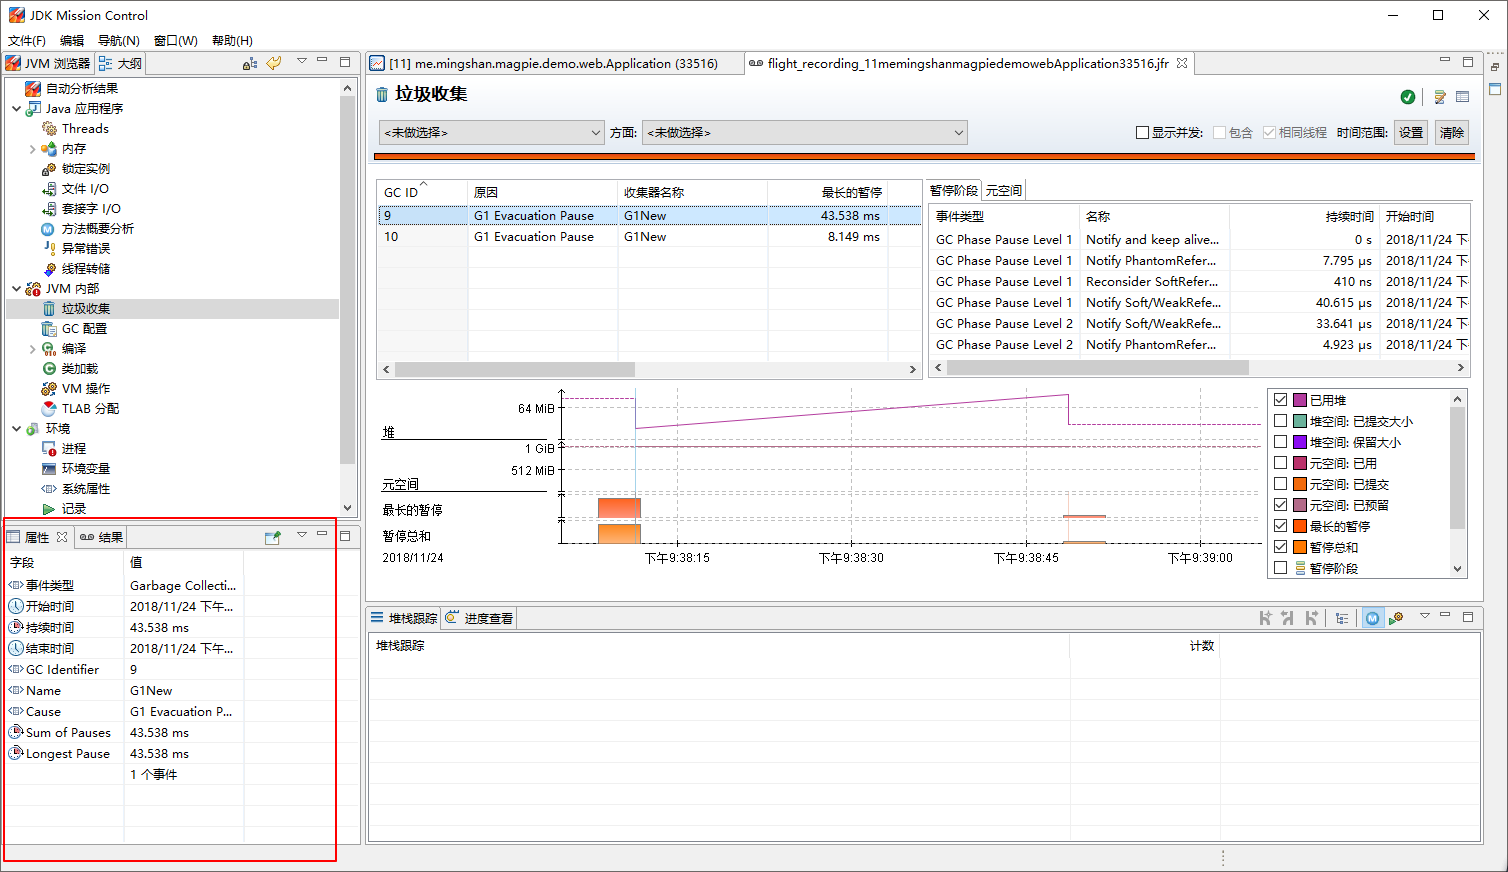This screenshot has height=872, width=1508.
Task: Open the stack trace panel view menu triangle
Action: tap(1425, 616)
